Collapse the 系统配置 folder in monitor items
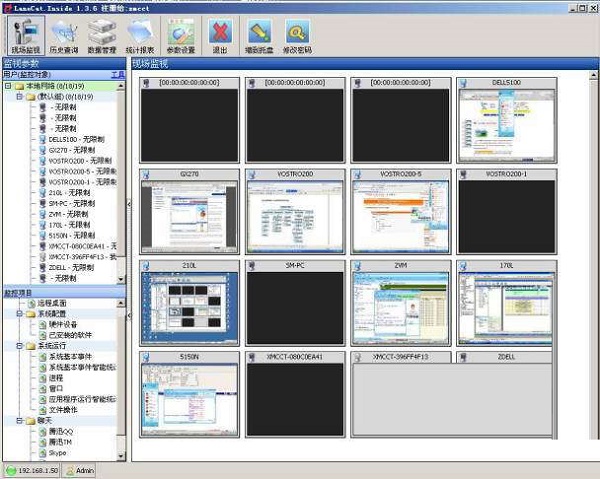 tap(19, 313)
